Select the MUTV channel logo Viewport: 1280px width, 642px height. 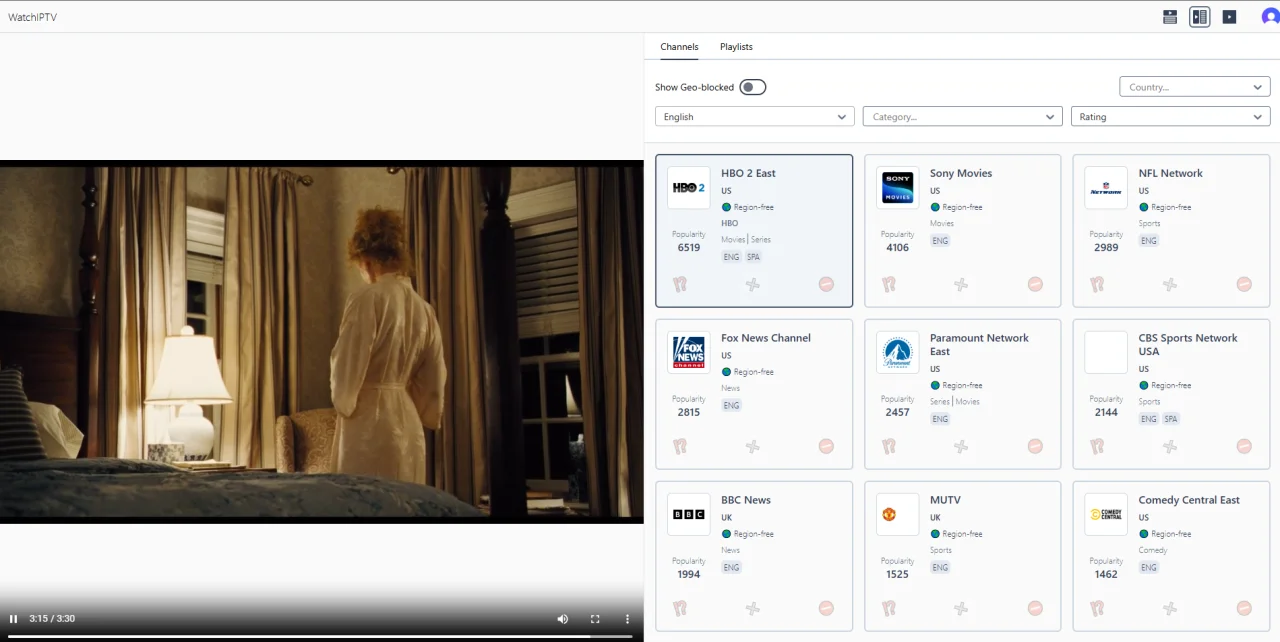pyautogui.click(x=898, y=514)
